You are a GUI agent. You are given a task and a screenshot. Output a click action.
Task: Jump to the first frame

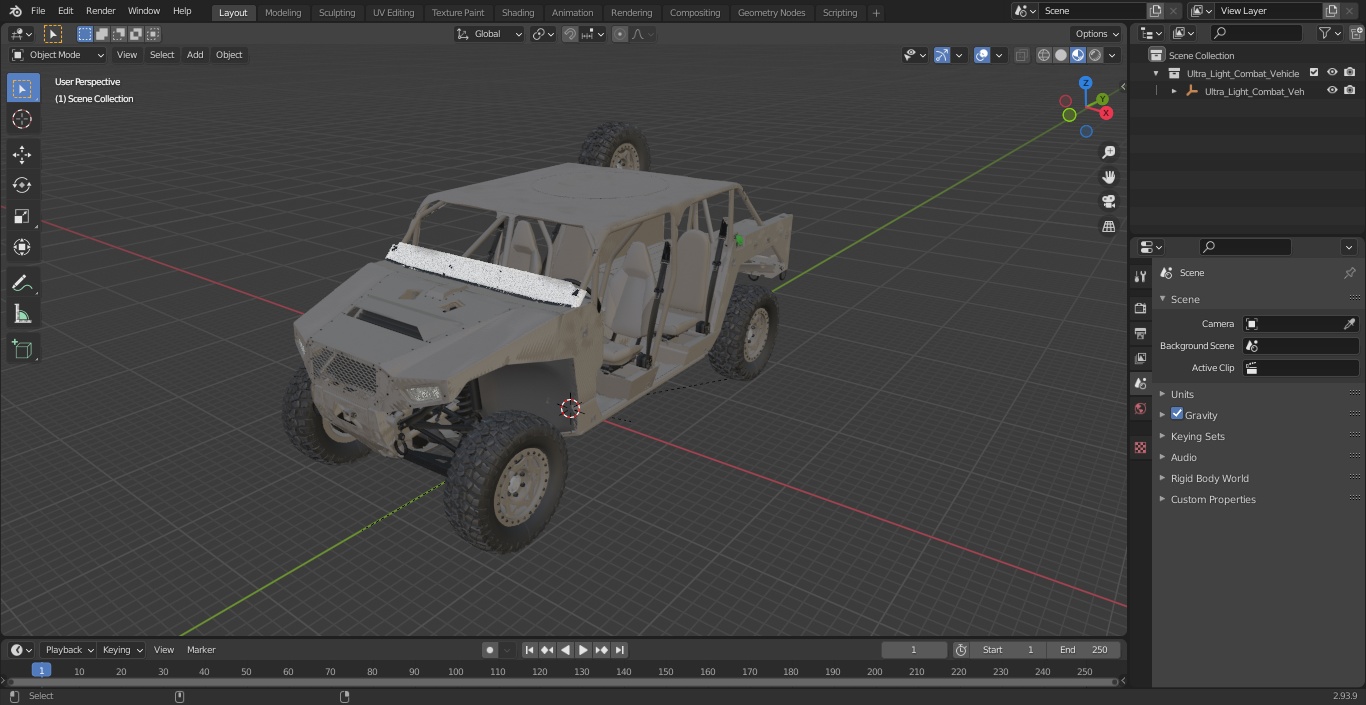530,650
